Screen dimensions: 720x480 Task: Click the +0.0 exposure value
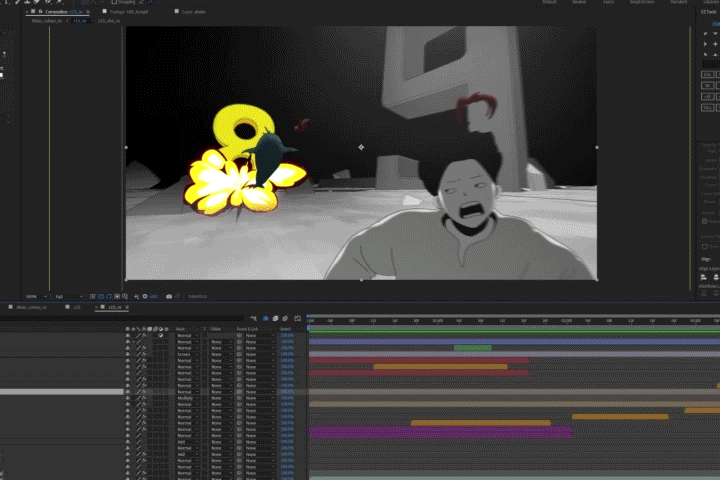[153, 297]
